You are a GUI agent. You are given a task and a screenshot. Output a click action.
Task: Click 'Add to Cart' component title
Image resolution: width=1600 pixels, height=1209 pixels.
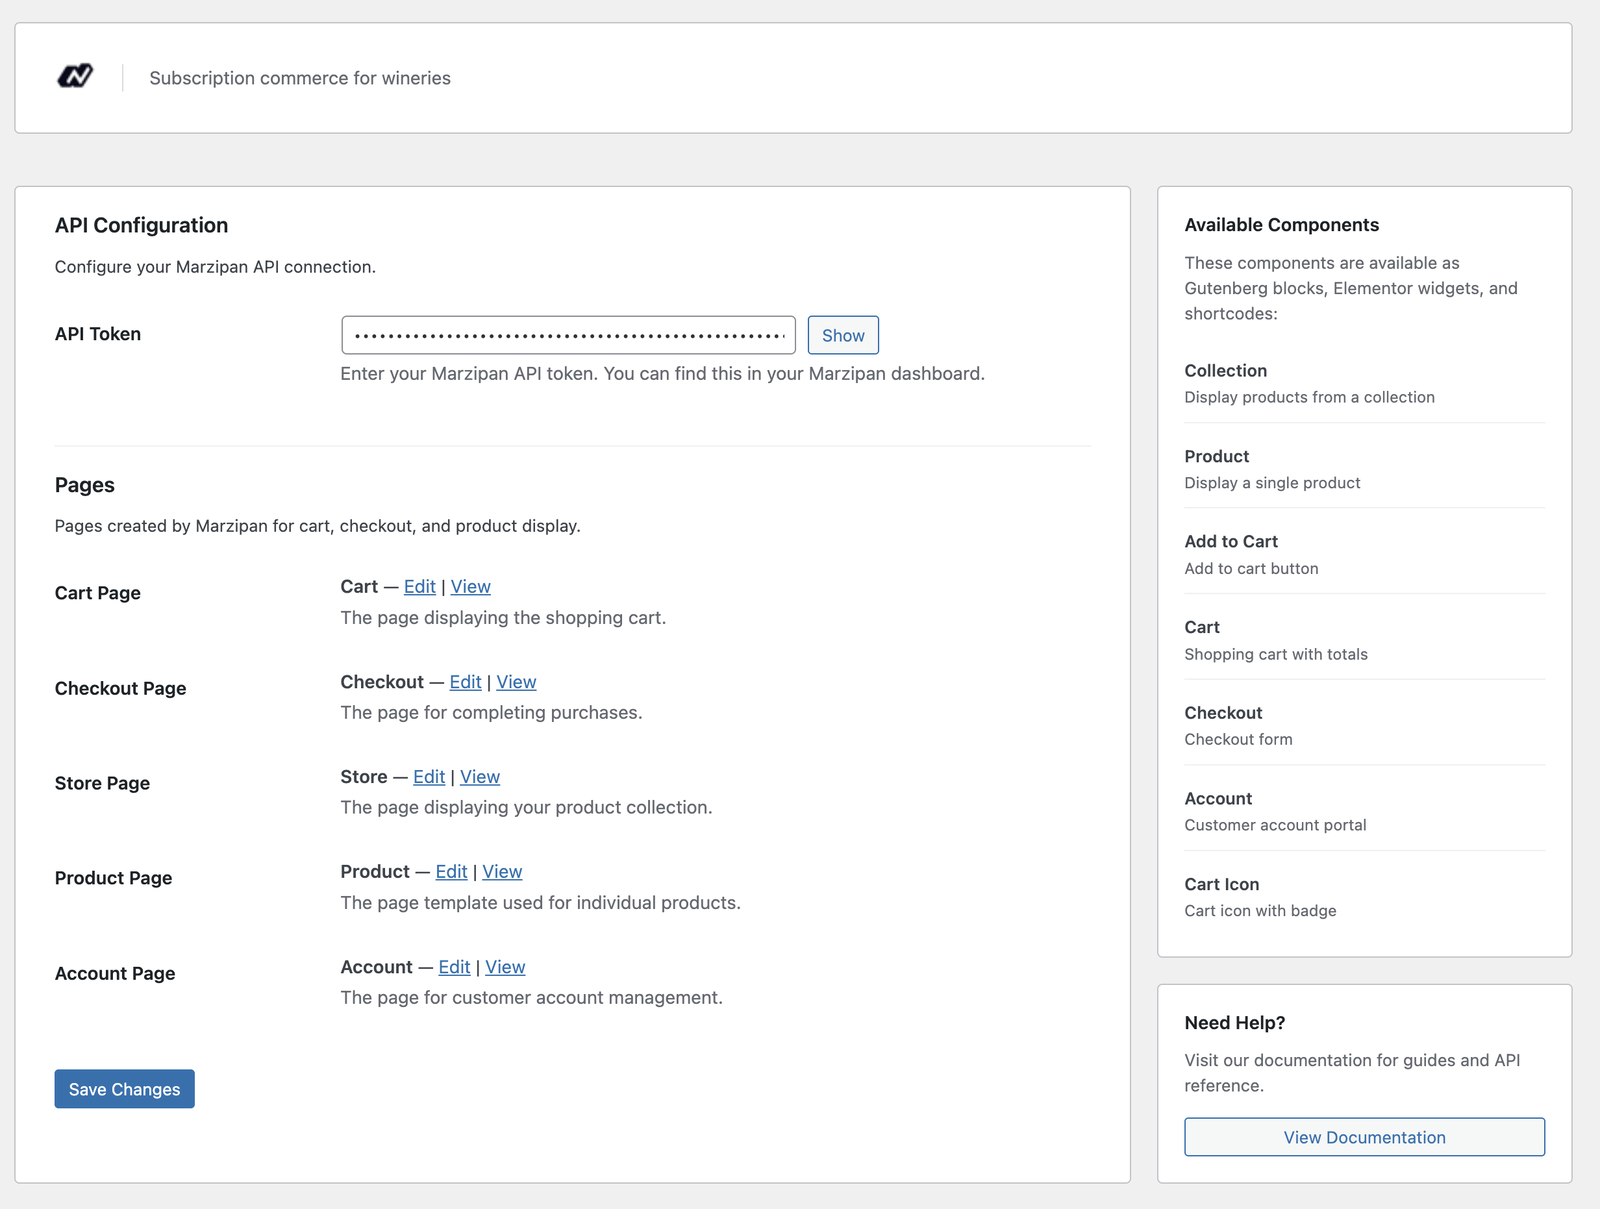pyautogui.click(x=1231, y=542)
